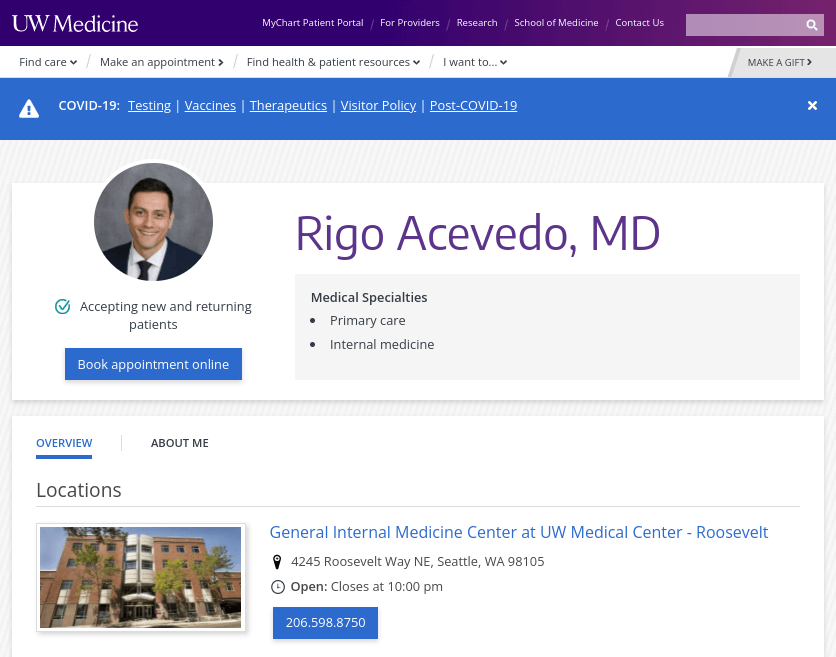Open Contact Us page
The width and height of the screenshot is (836, 657).
click(x=639, y=23)
